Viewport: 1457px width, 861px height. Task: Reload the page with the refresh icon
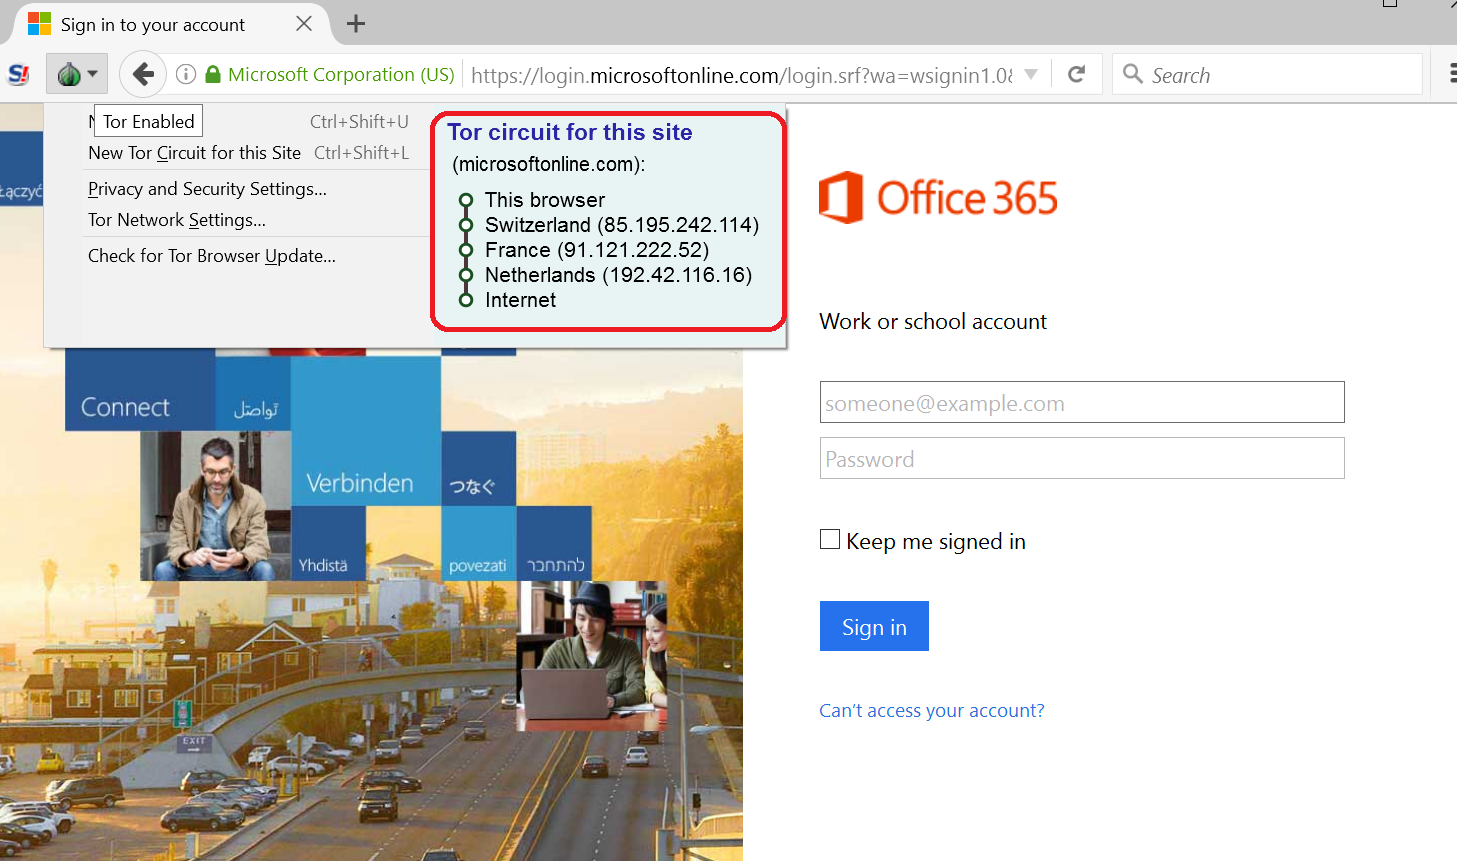coord(1076,74)
